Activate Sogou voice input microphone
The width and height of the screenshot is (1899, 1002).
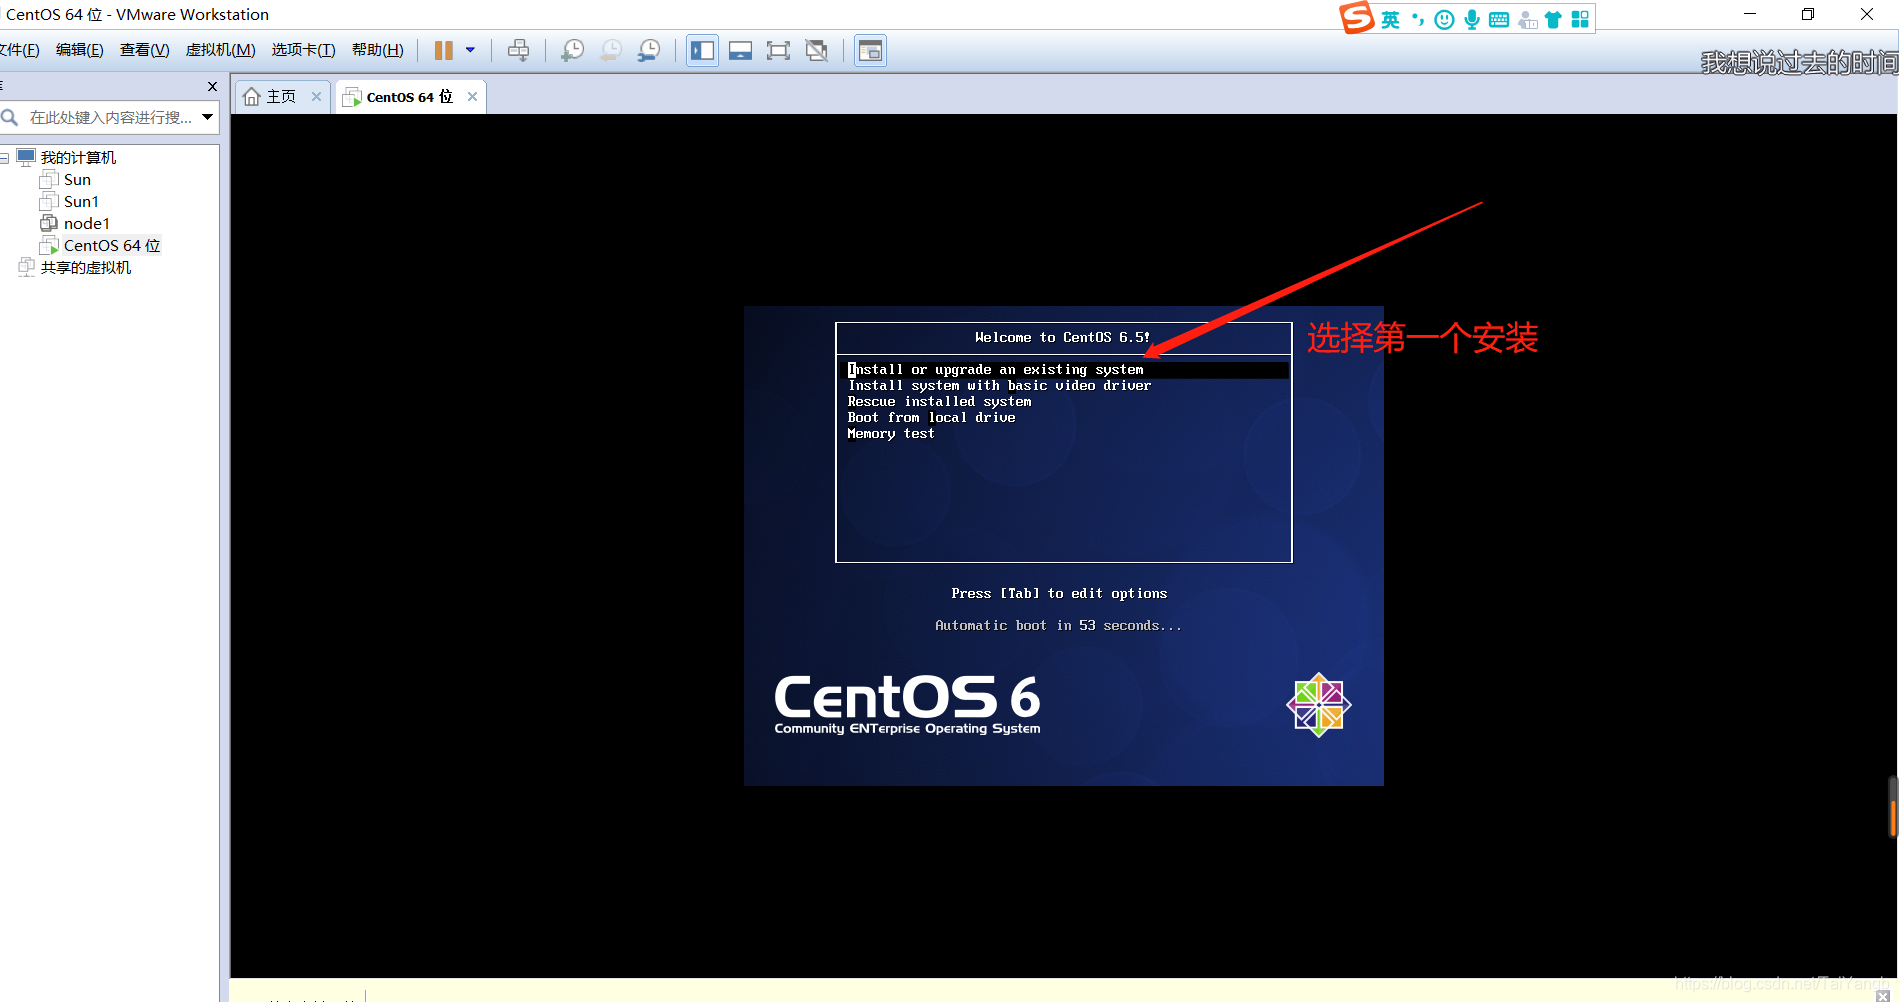tap(1472, 20)
